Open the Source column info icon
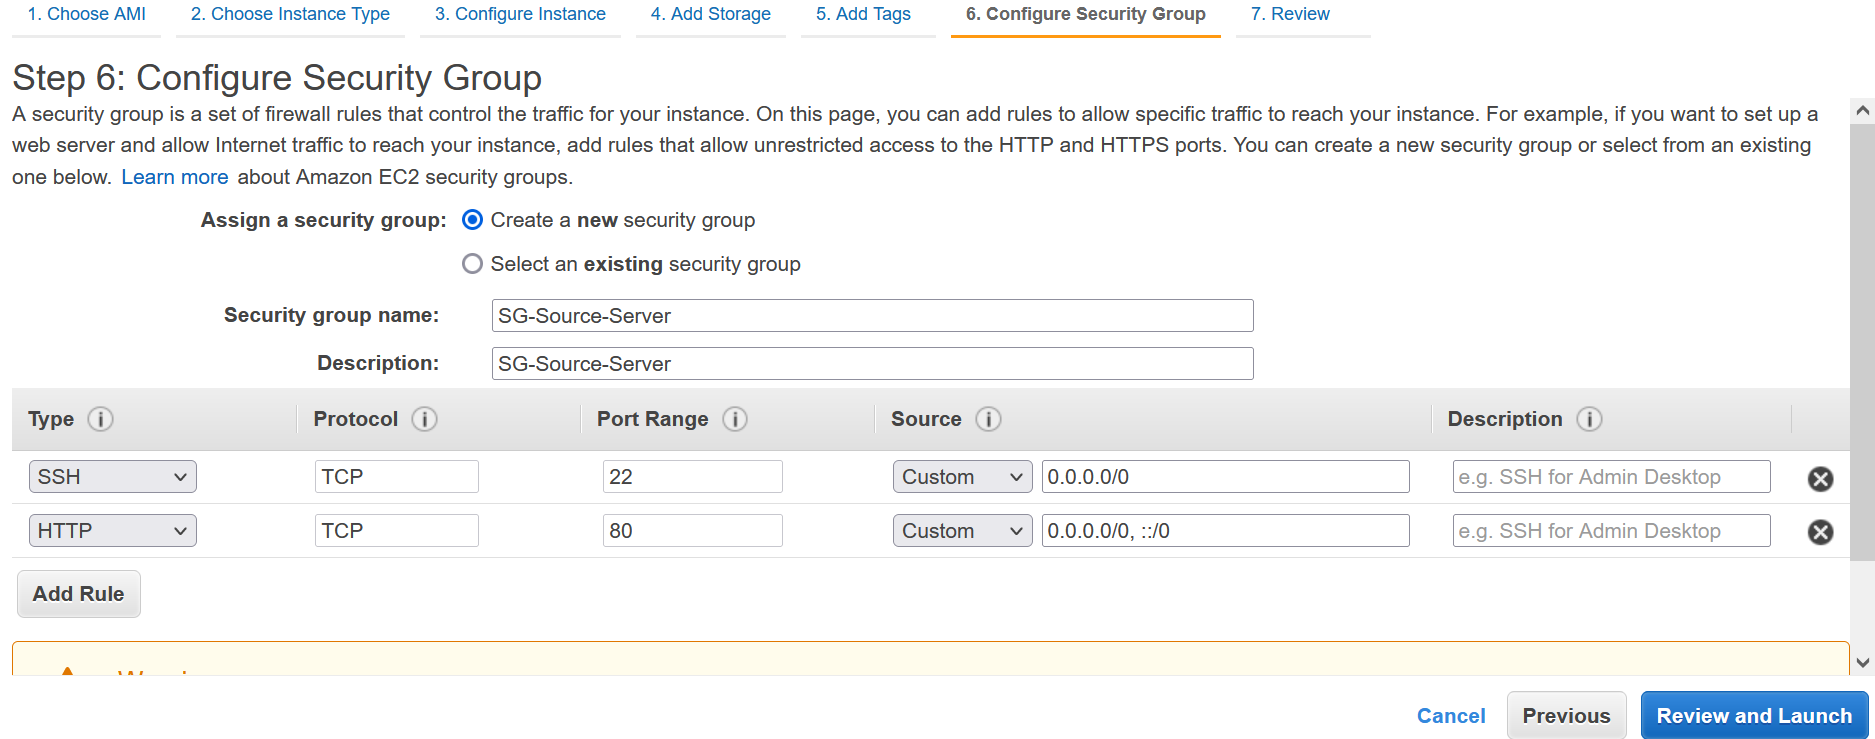This screenshot has width=1875, height=739. pos(988,419)
